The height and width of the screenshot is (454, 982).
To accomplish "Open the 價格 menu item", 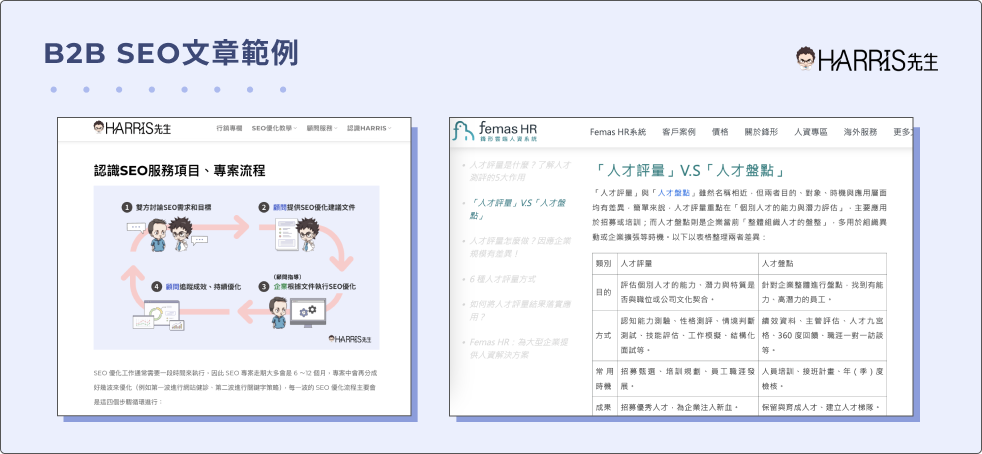I will click(720, 132).
